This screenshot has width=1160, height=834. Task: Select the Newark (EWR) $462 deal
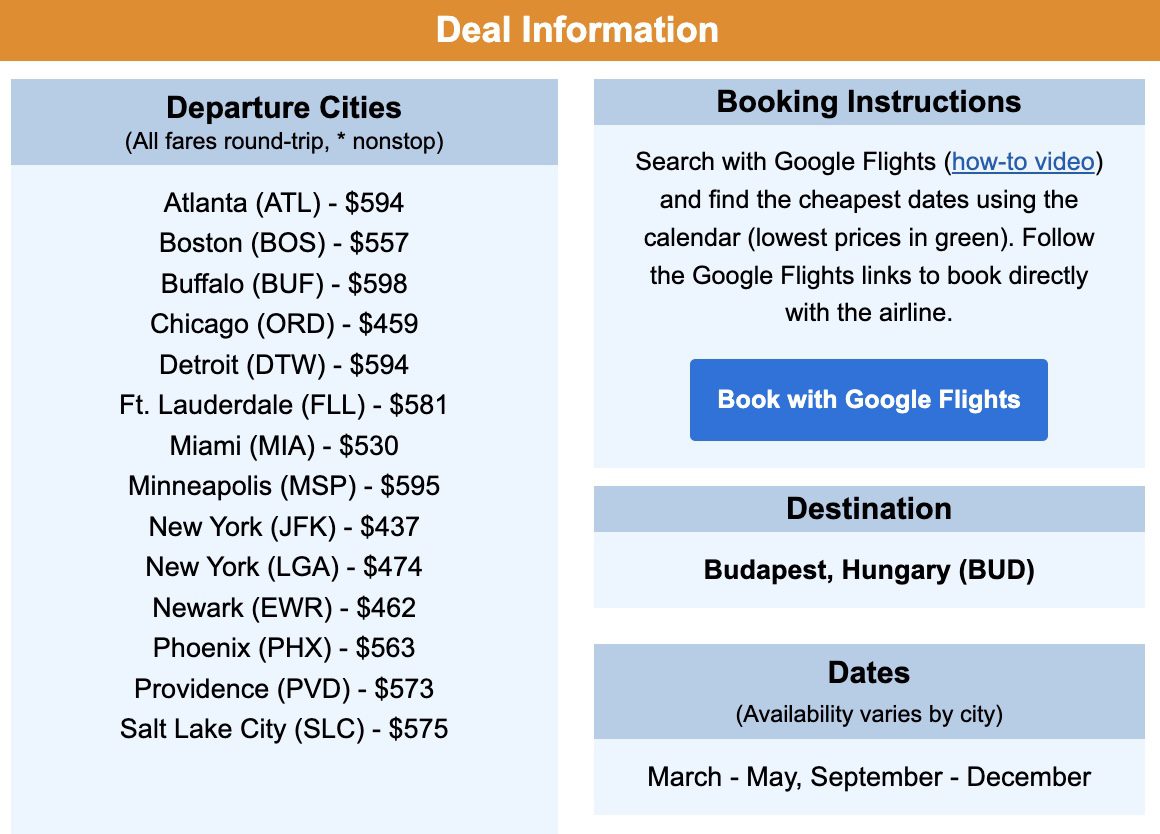coord(283,607)
